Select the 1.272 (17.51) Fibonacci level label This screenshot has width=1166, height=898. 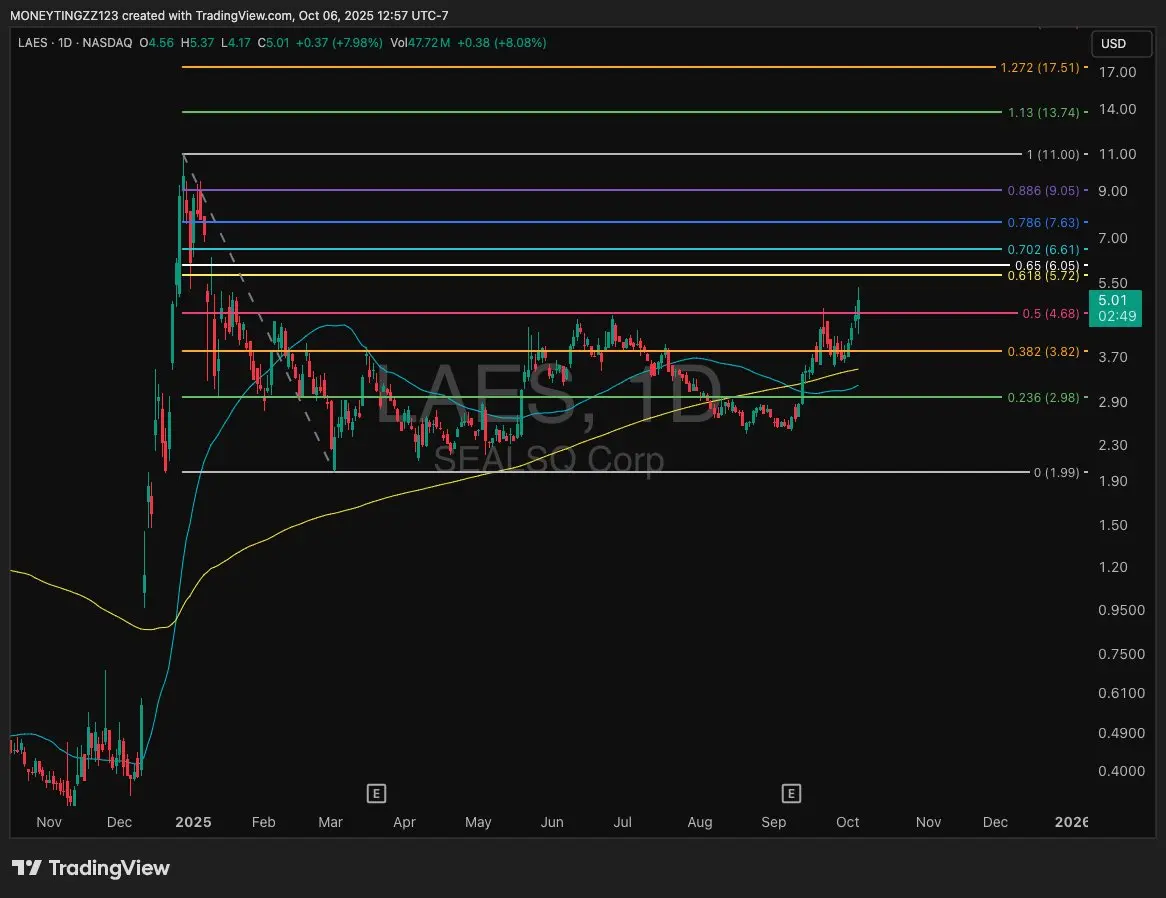[x=1039, y=67]
